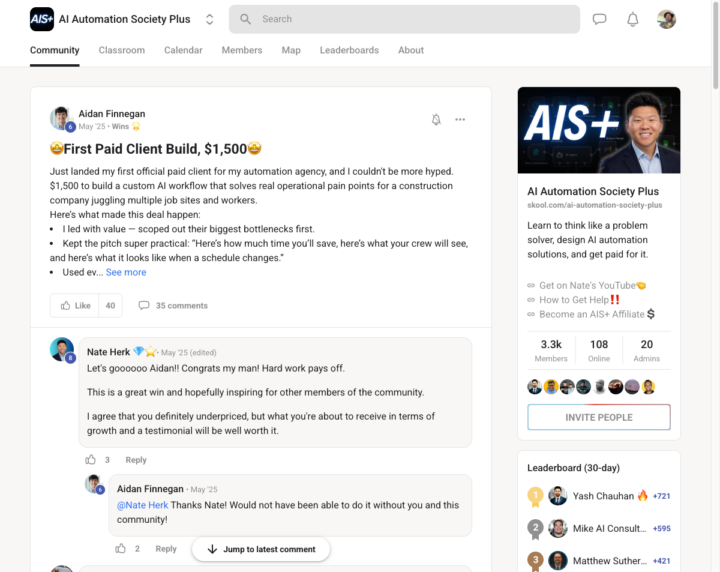Open the Leaderboards tab
The width and height of the screenshot is (720, 572).
pos(349,50)
